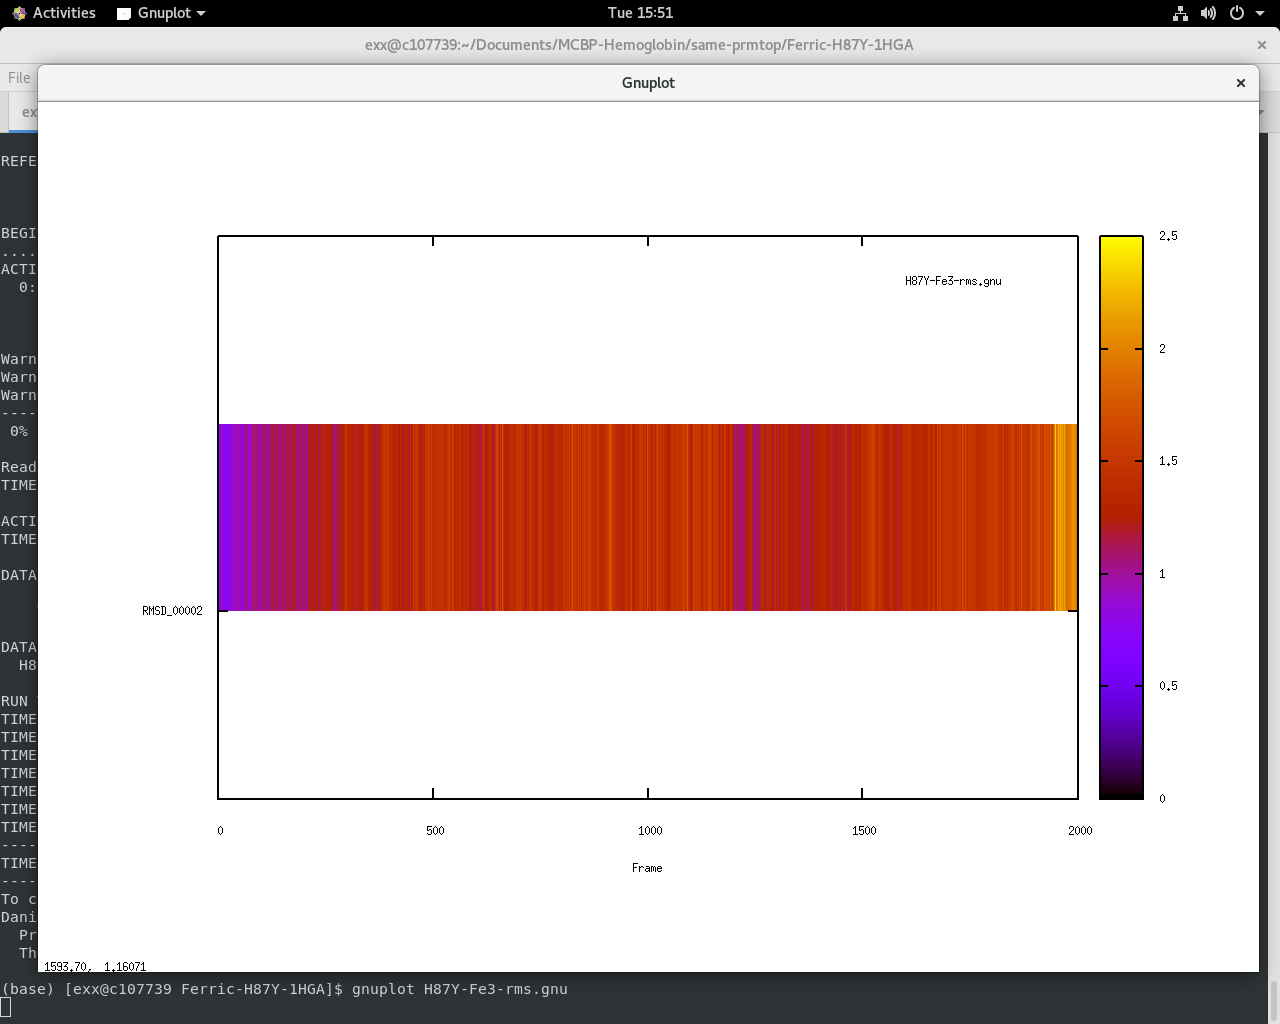1280x1024 pixels.
Task: Click the RMSD_00002 axis label
Action: point(172,611)
